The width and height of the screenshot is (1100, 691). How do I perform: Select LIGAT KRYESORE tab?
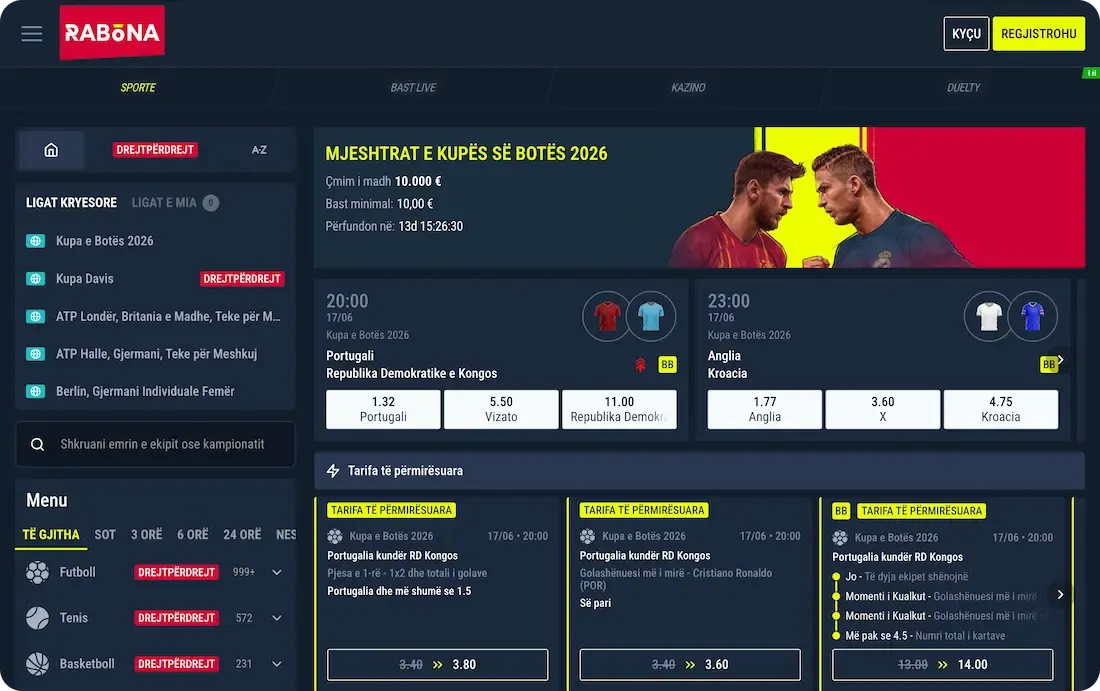(72, 203)
